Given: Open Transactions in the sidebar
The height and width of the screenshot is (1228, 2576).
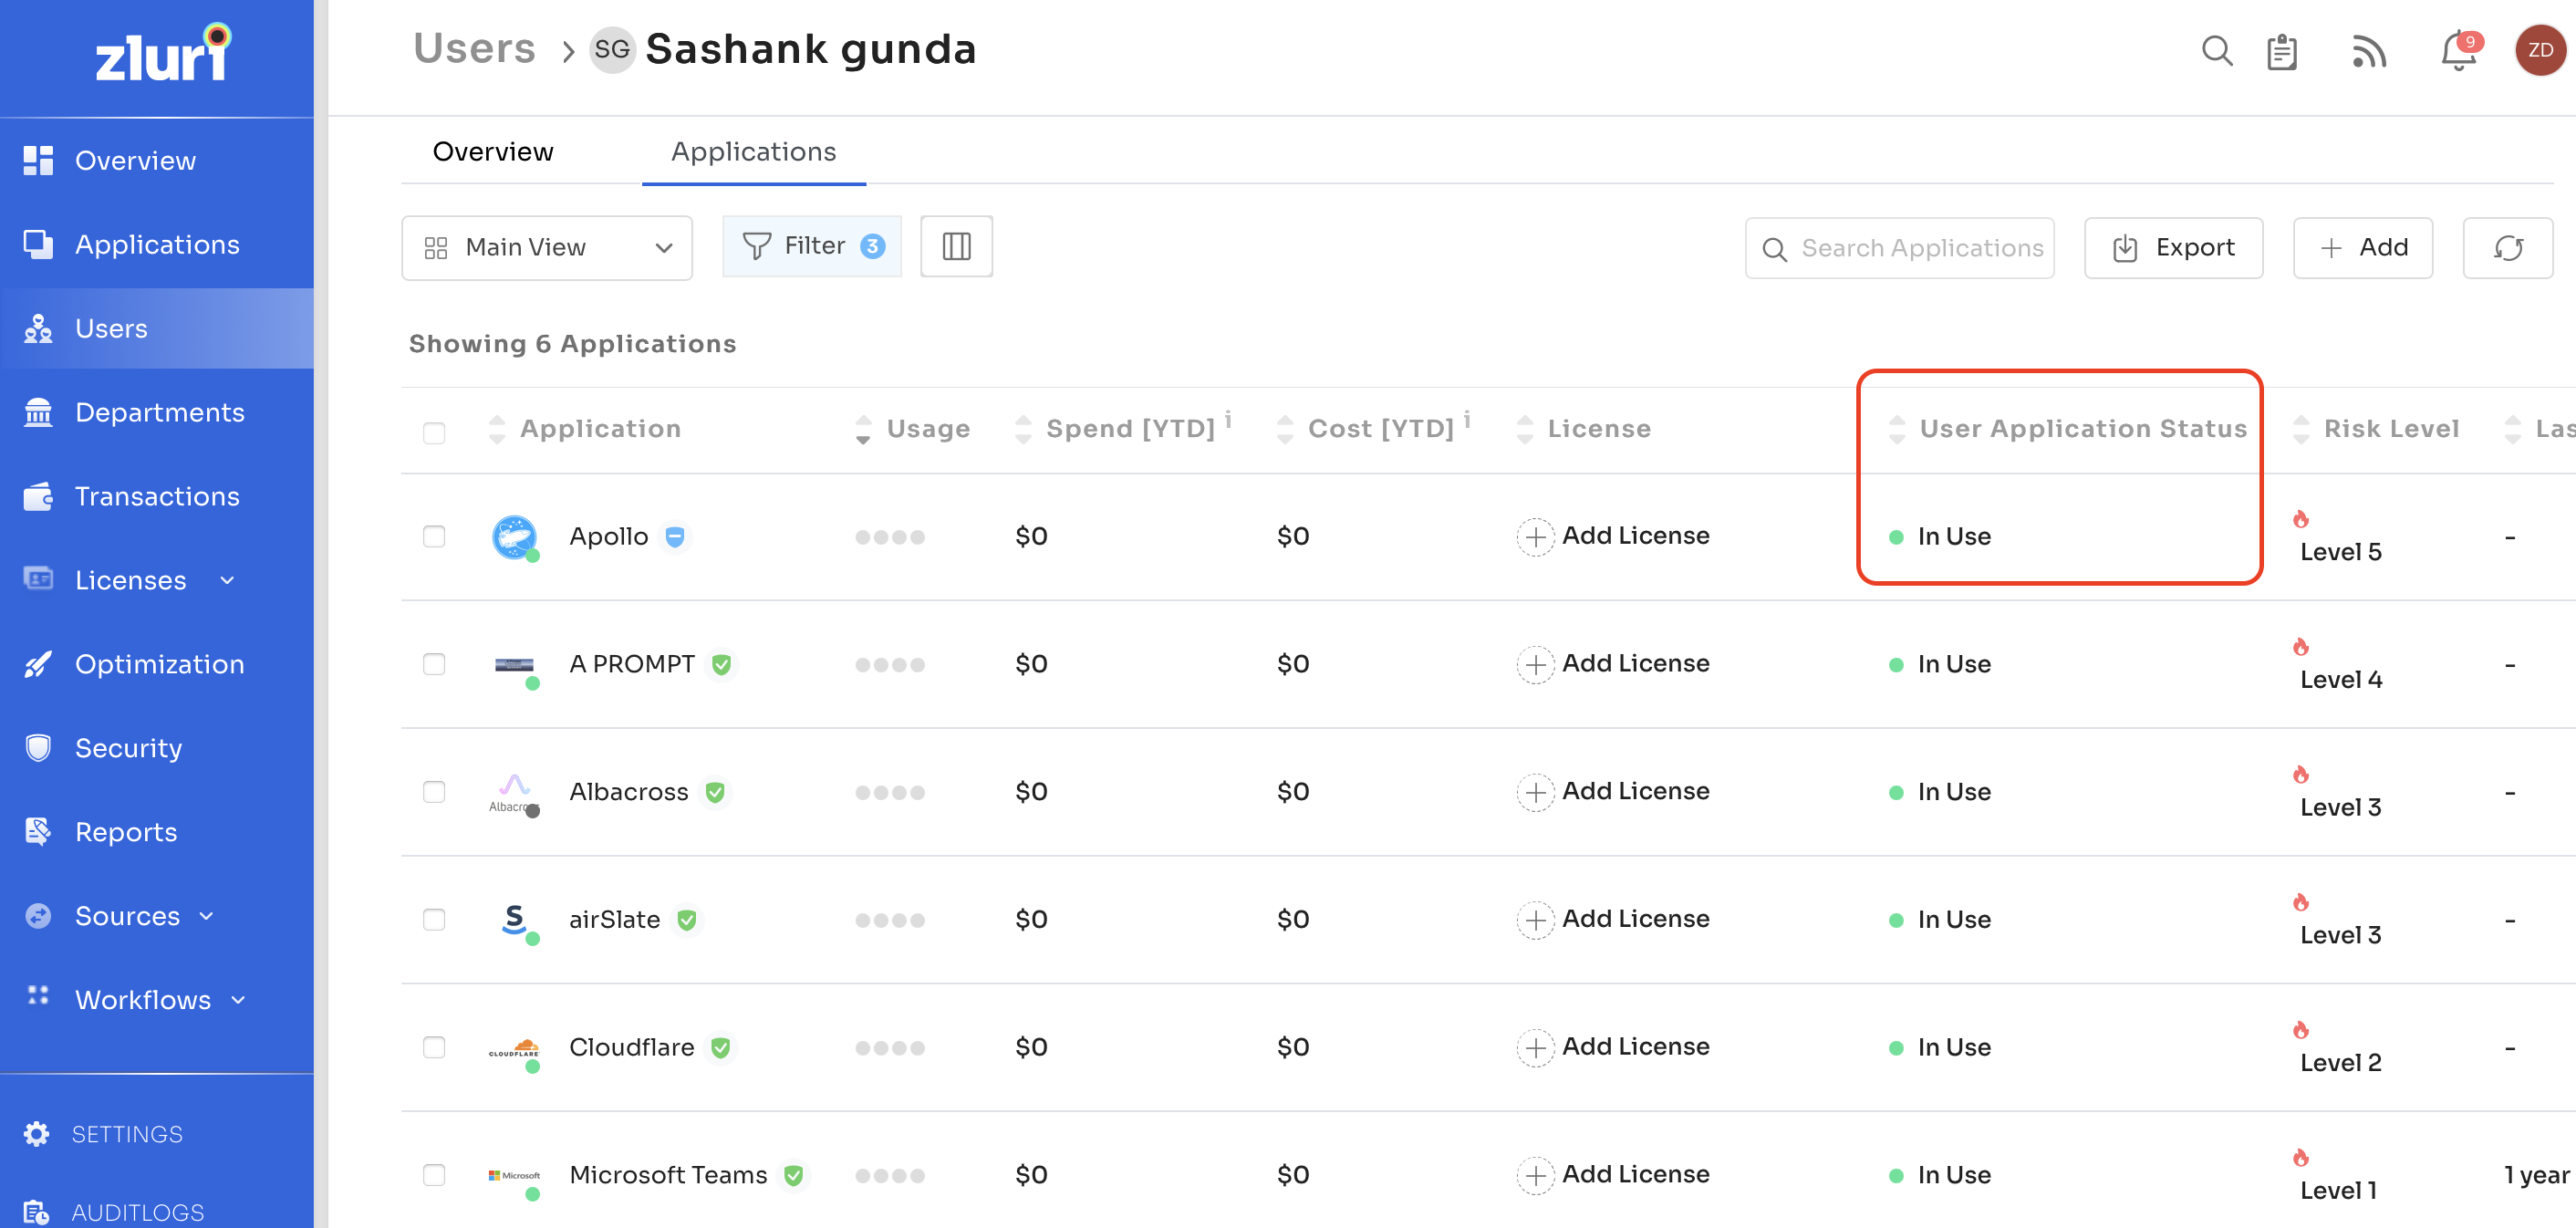Looking at the screenshot, I should pos(157,496).
